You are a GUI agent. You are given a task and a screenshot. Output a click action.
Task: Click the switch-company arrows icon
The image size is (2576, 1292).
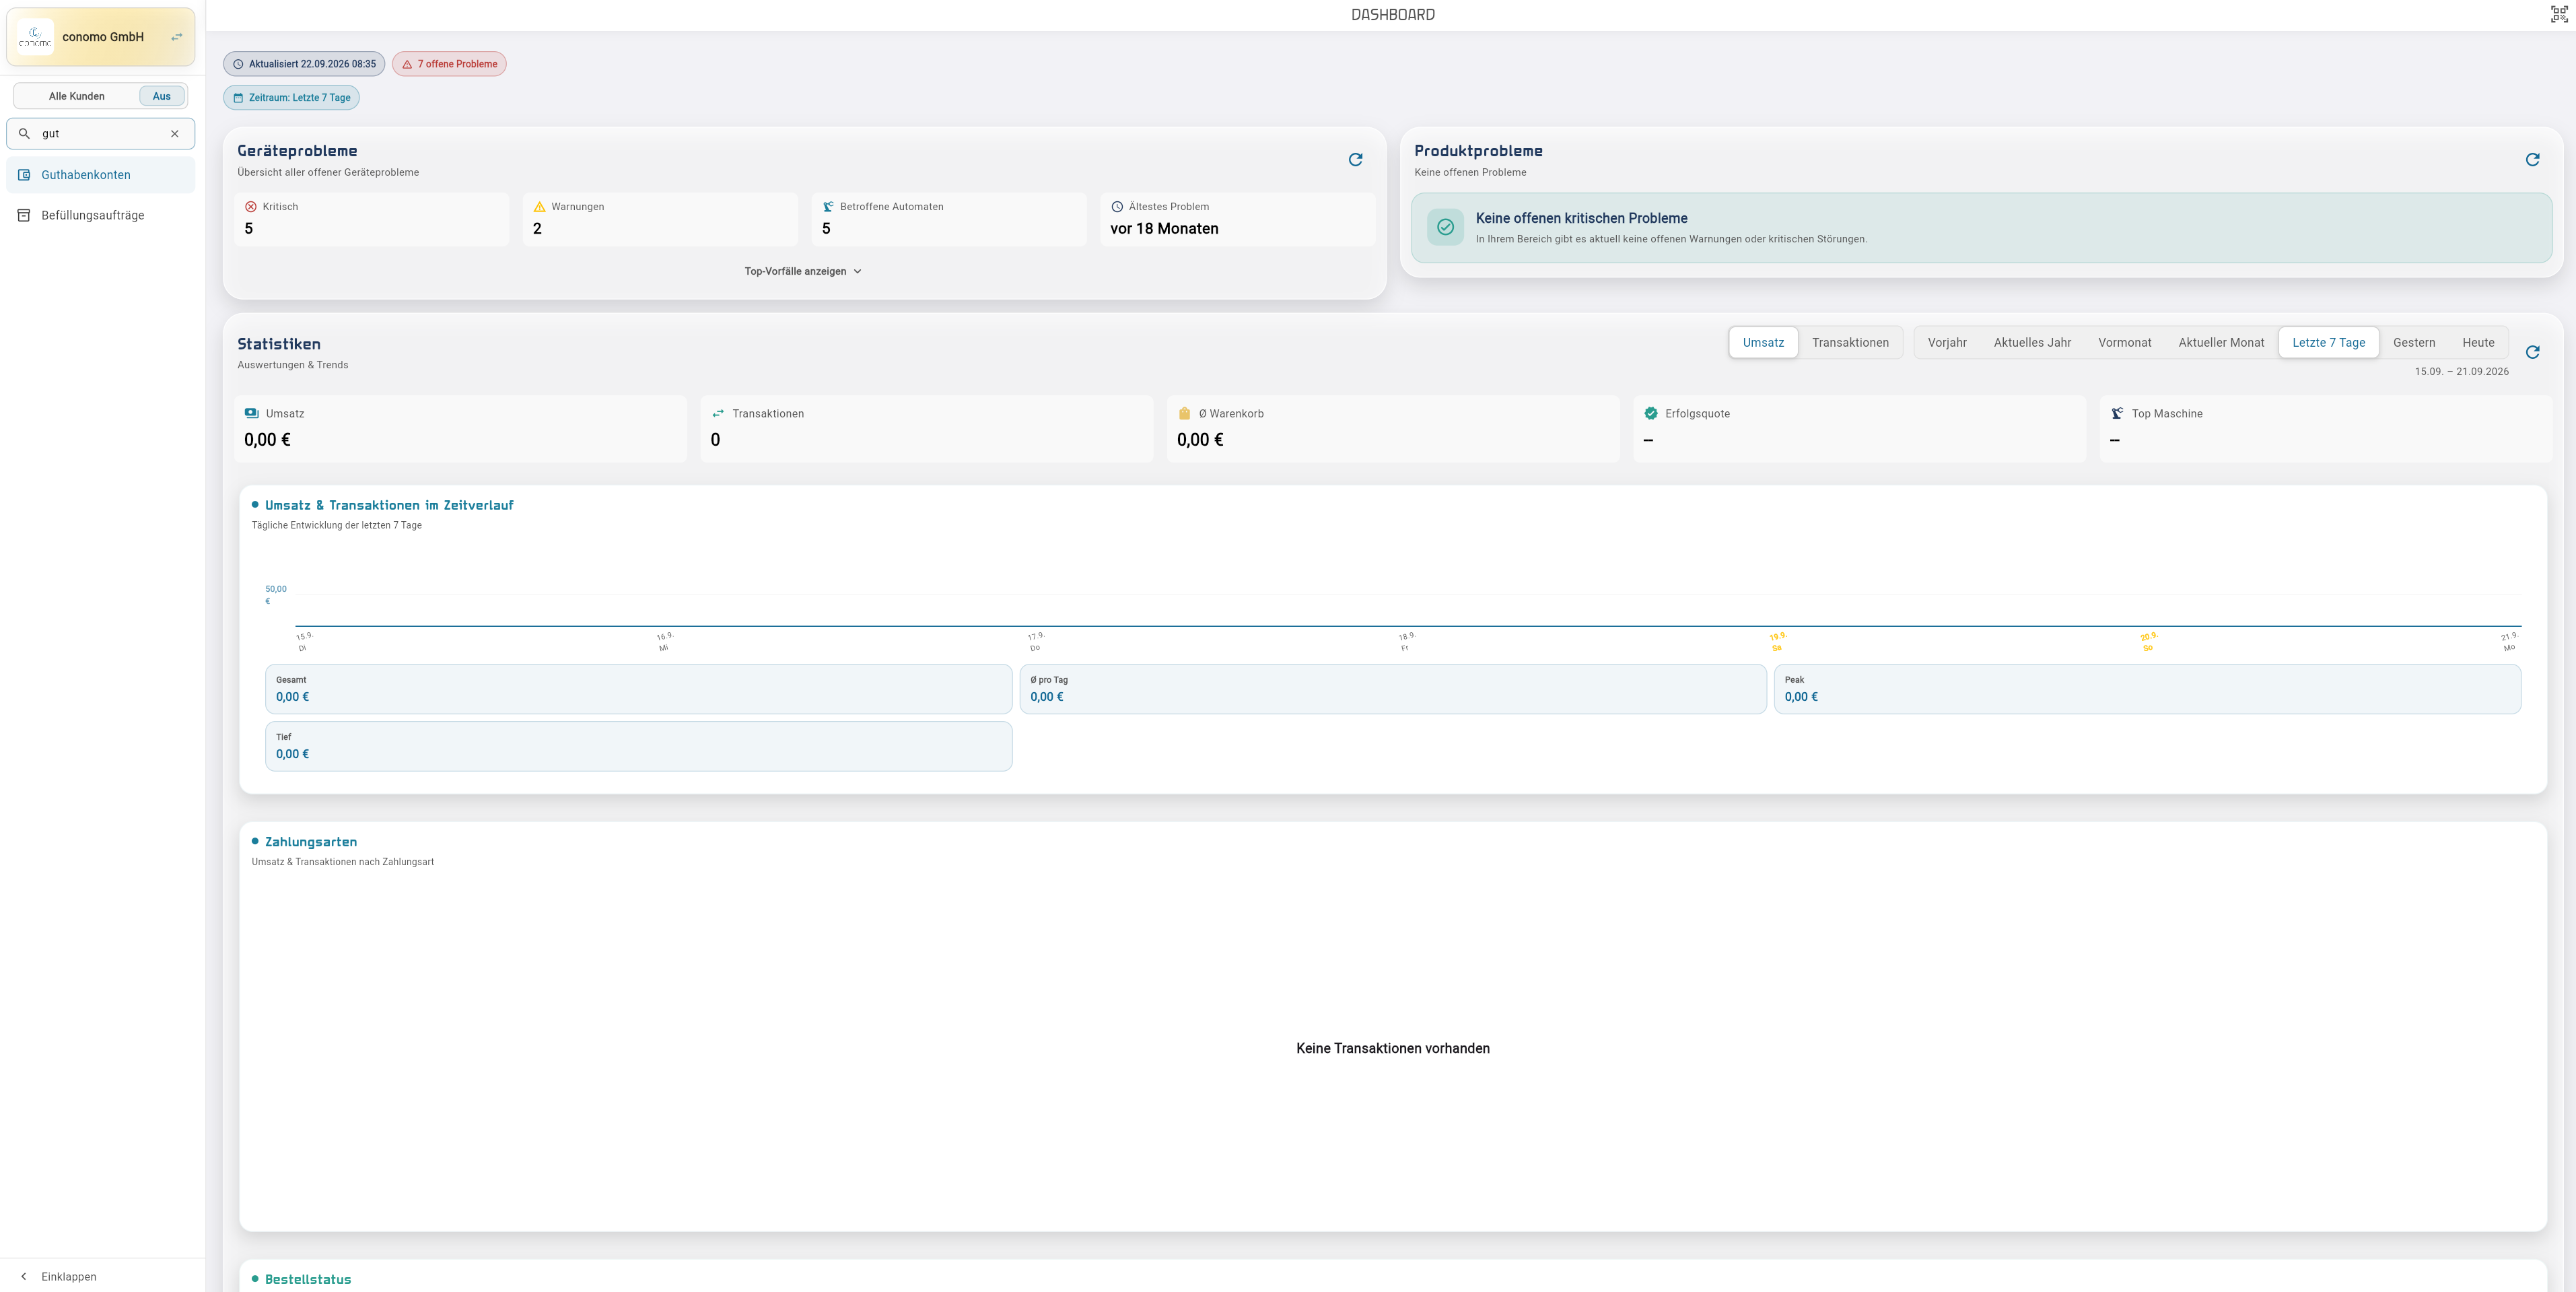(x=177, y=37)
